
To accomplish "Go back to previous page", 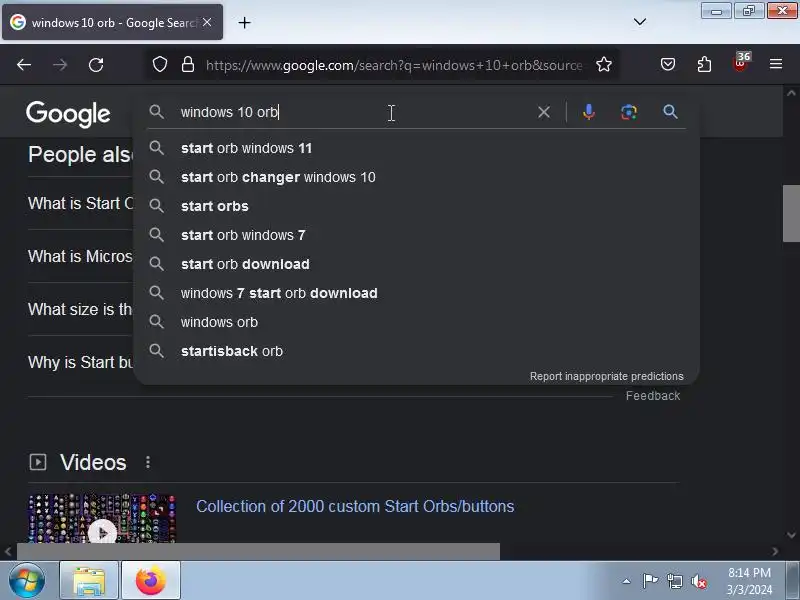I will click(24, 65).
